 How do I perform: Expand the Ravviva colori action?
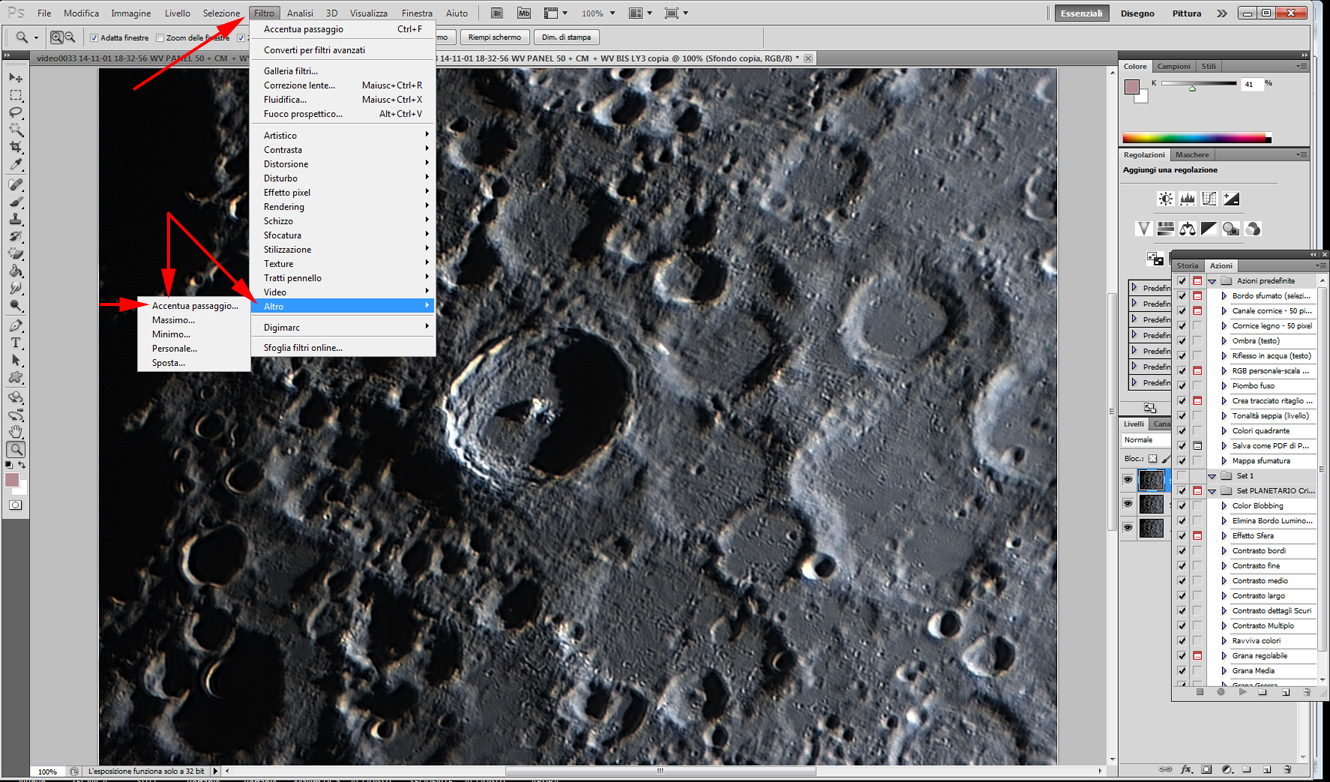(1224, 641)
